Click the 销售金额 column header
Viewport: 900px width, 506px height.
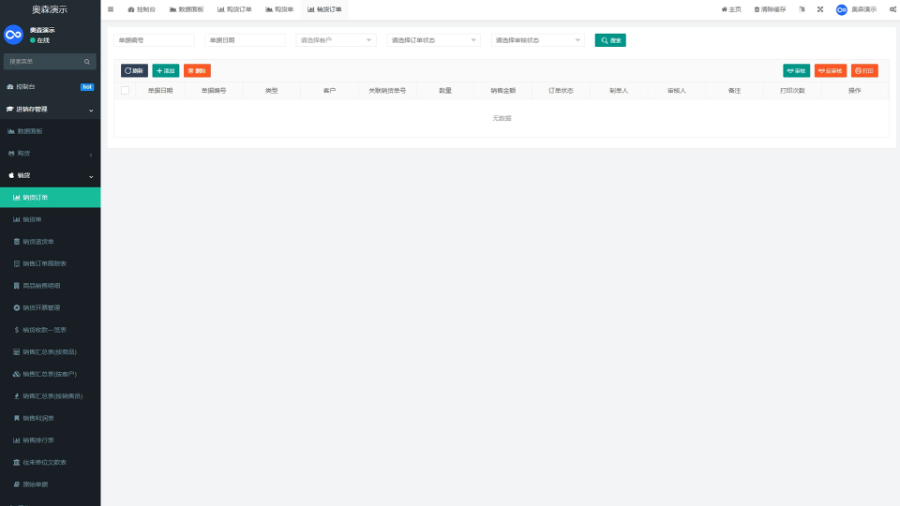503,91
